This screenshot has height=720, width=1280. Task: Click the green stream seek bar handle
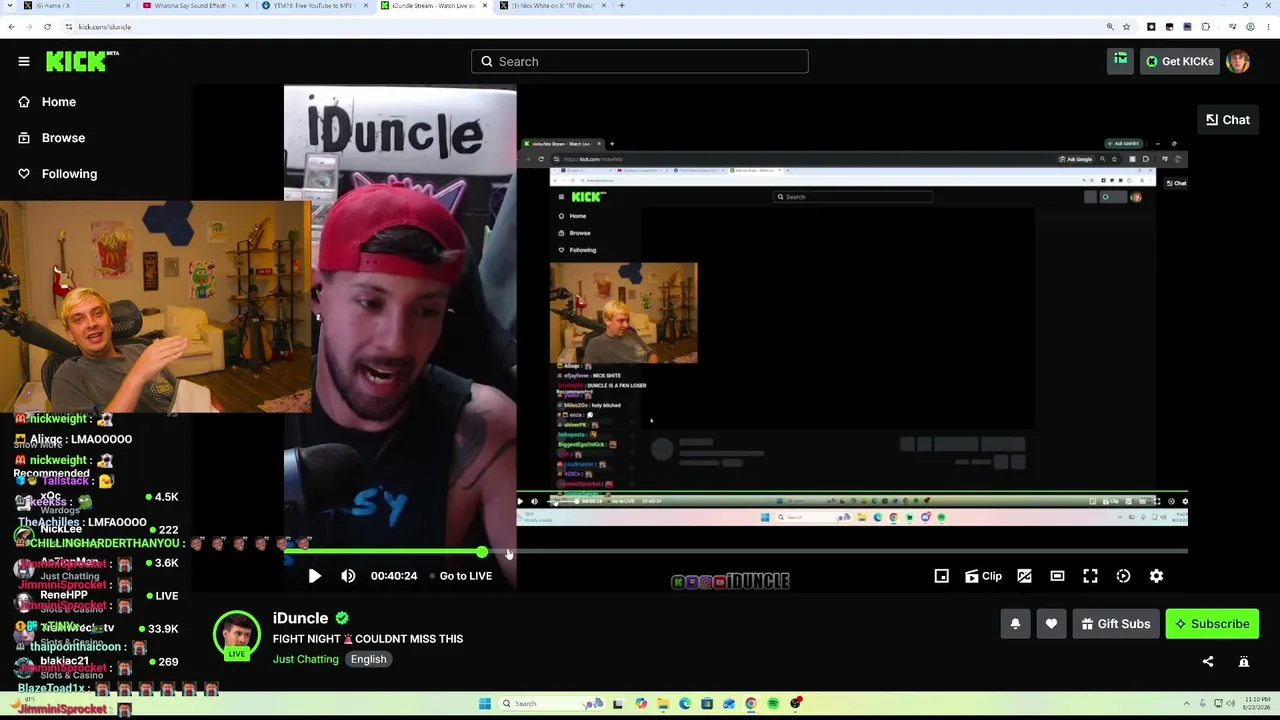point(482,551)
